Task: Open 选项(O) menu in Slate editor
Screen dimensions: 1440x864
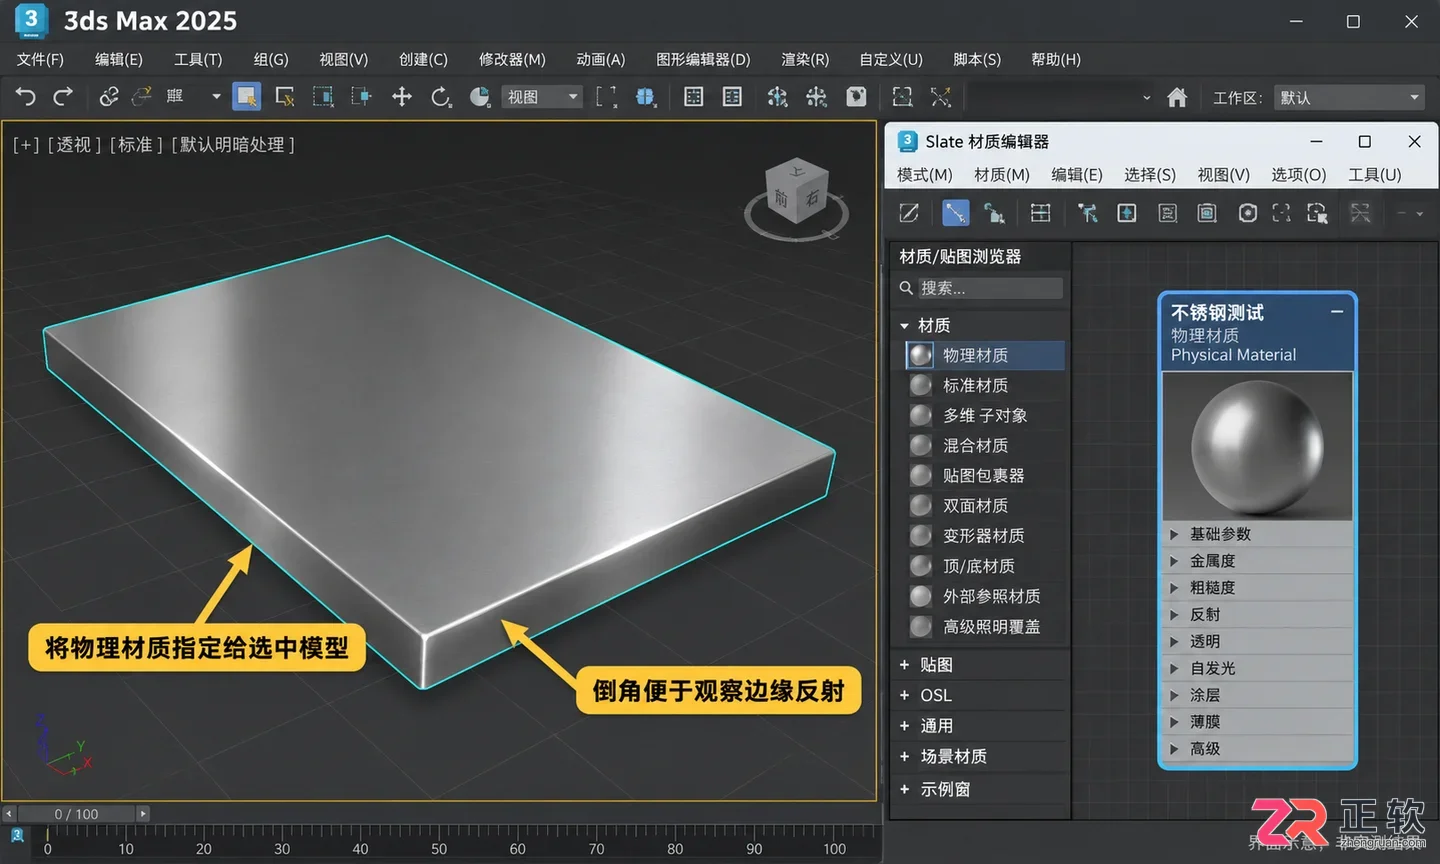Action: tap(1298, 175)
